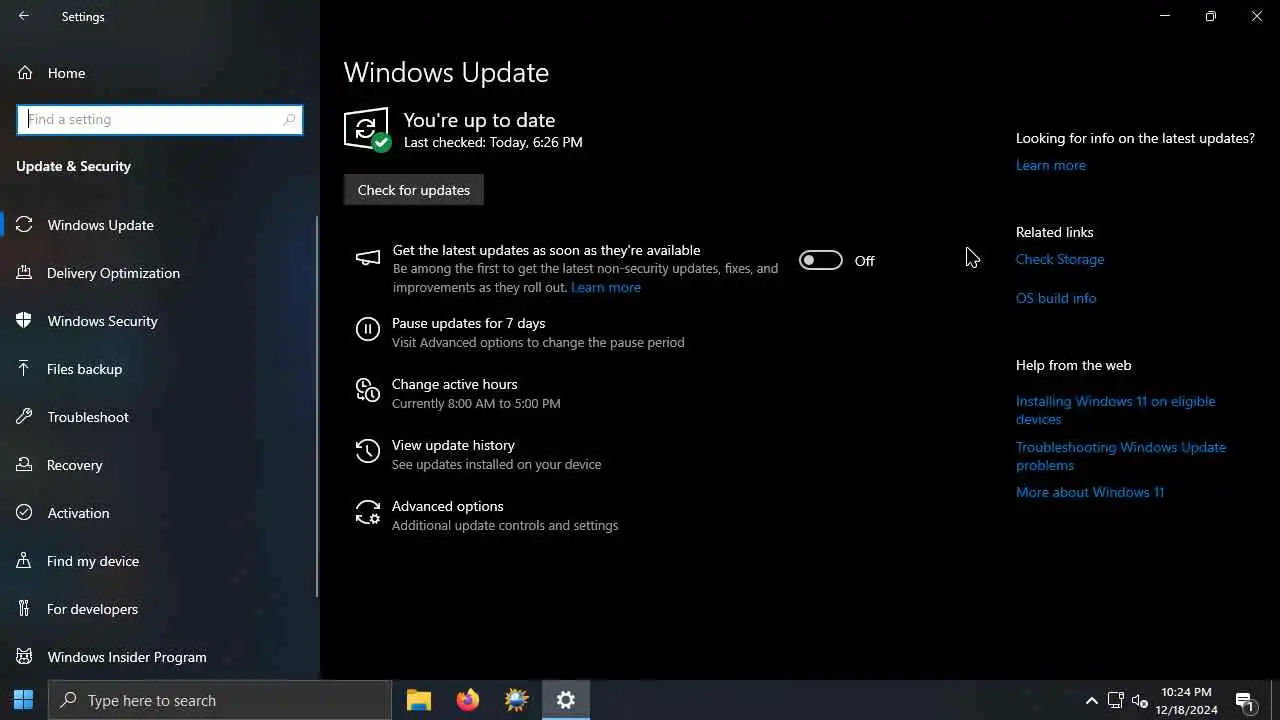Click the taskbar clock and date

tap(1188, 701)
